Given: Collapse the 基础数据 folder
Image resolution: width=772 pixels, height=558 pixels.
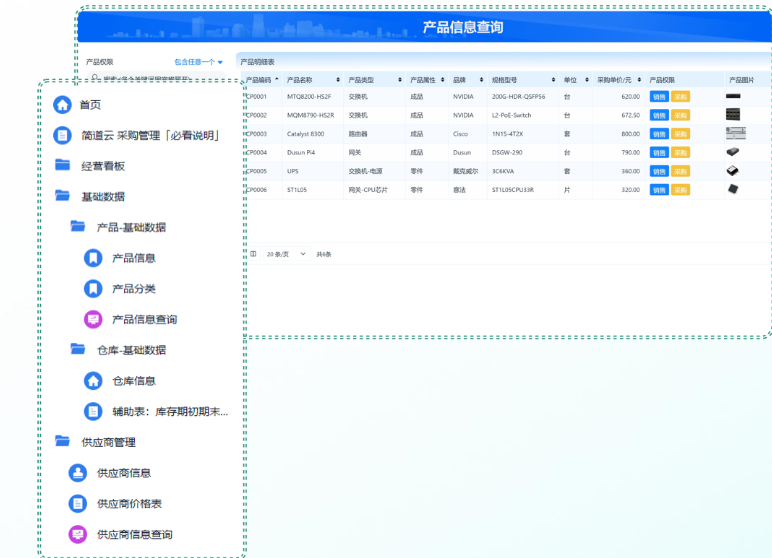Looking at the screenshot, I should pyautogui.click(x=63, y=197).
